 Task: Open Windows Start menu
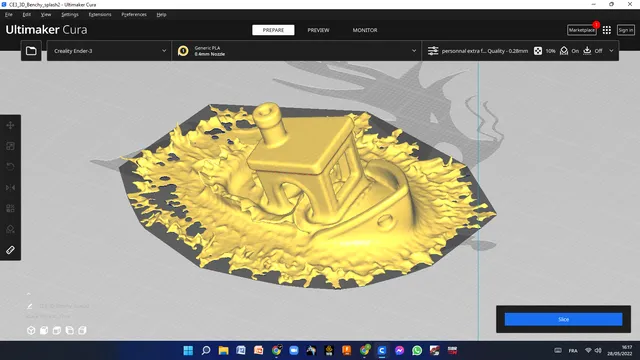pos(188,350)
